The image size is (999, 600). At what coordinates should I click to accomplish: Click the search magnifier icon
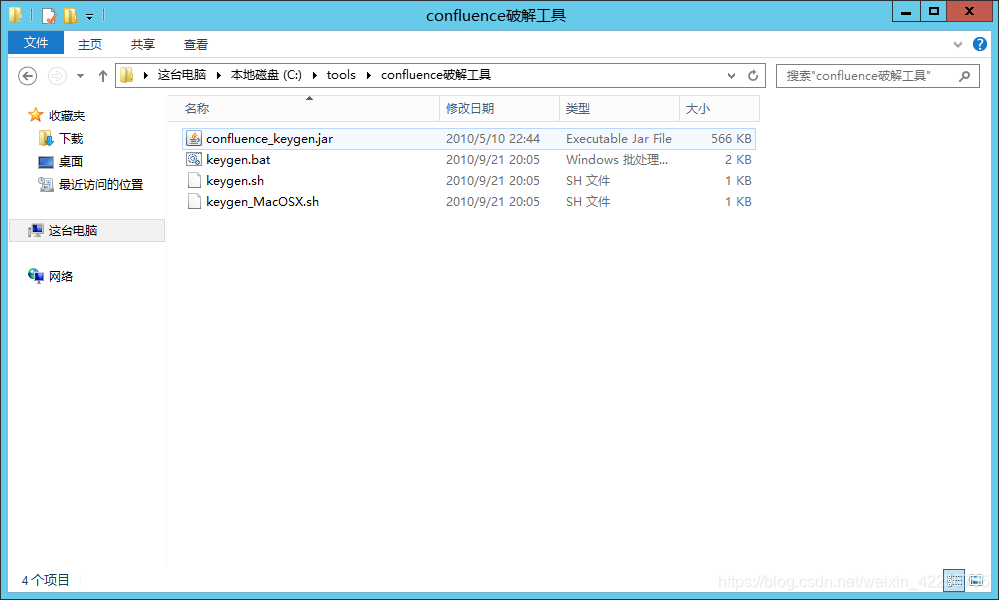[965, 76]
